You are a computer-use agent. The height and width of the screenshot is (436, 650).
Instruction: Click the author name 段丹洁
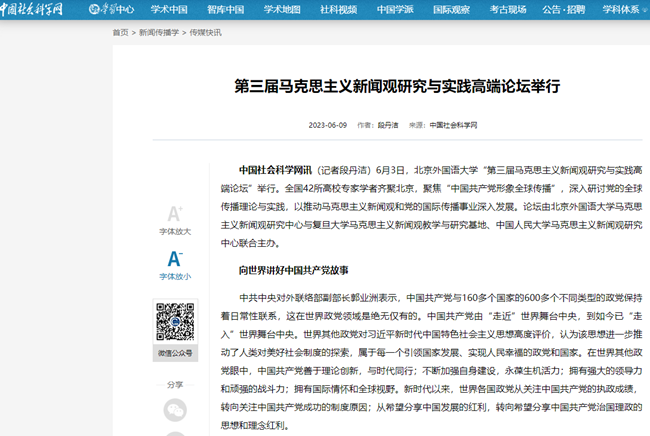pos(388,125)
